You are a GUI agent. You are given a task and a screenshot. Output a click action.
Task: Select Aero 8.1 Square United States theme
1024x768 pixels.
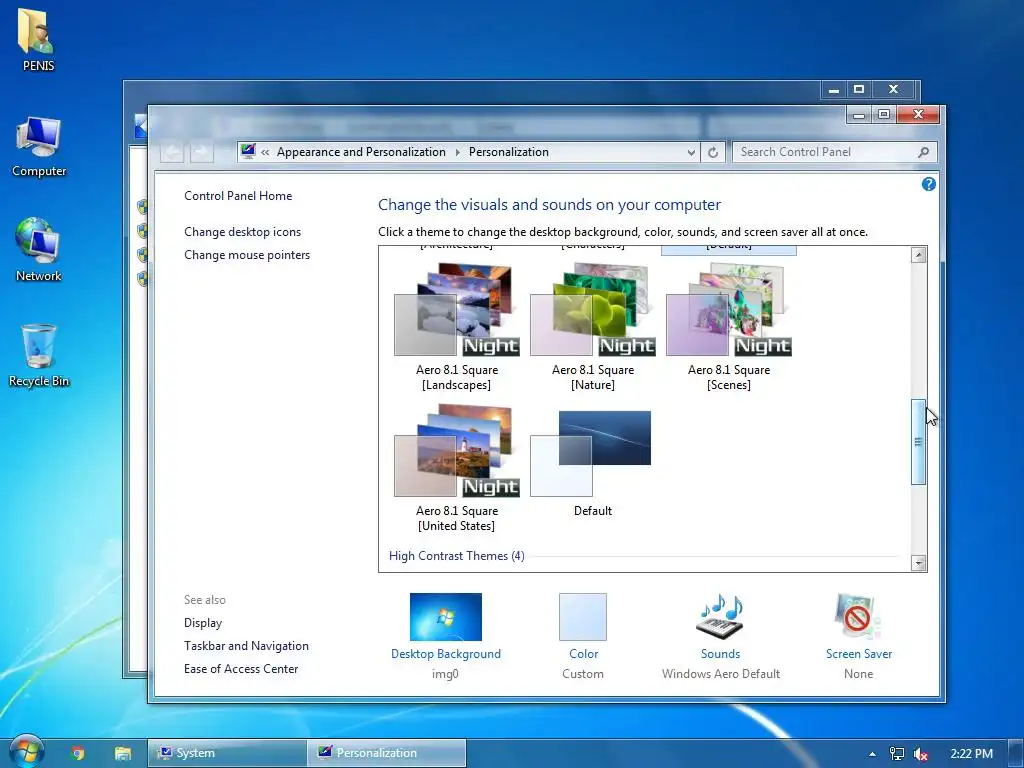456,468
